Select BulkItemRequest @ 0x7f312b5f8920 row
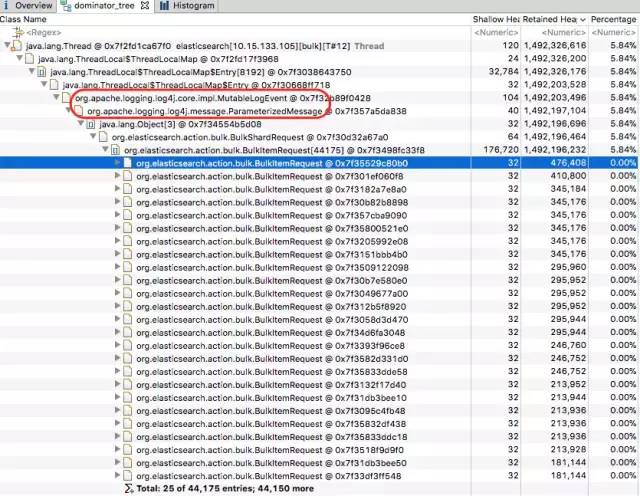This screenshot has width=640, height=496. point(320,307)
